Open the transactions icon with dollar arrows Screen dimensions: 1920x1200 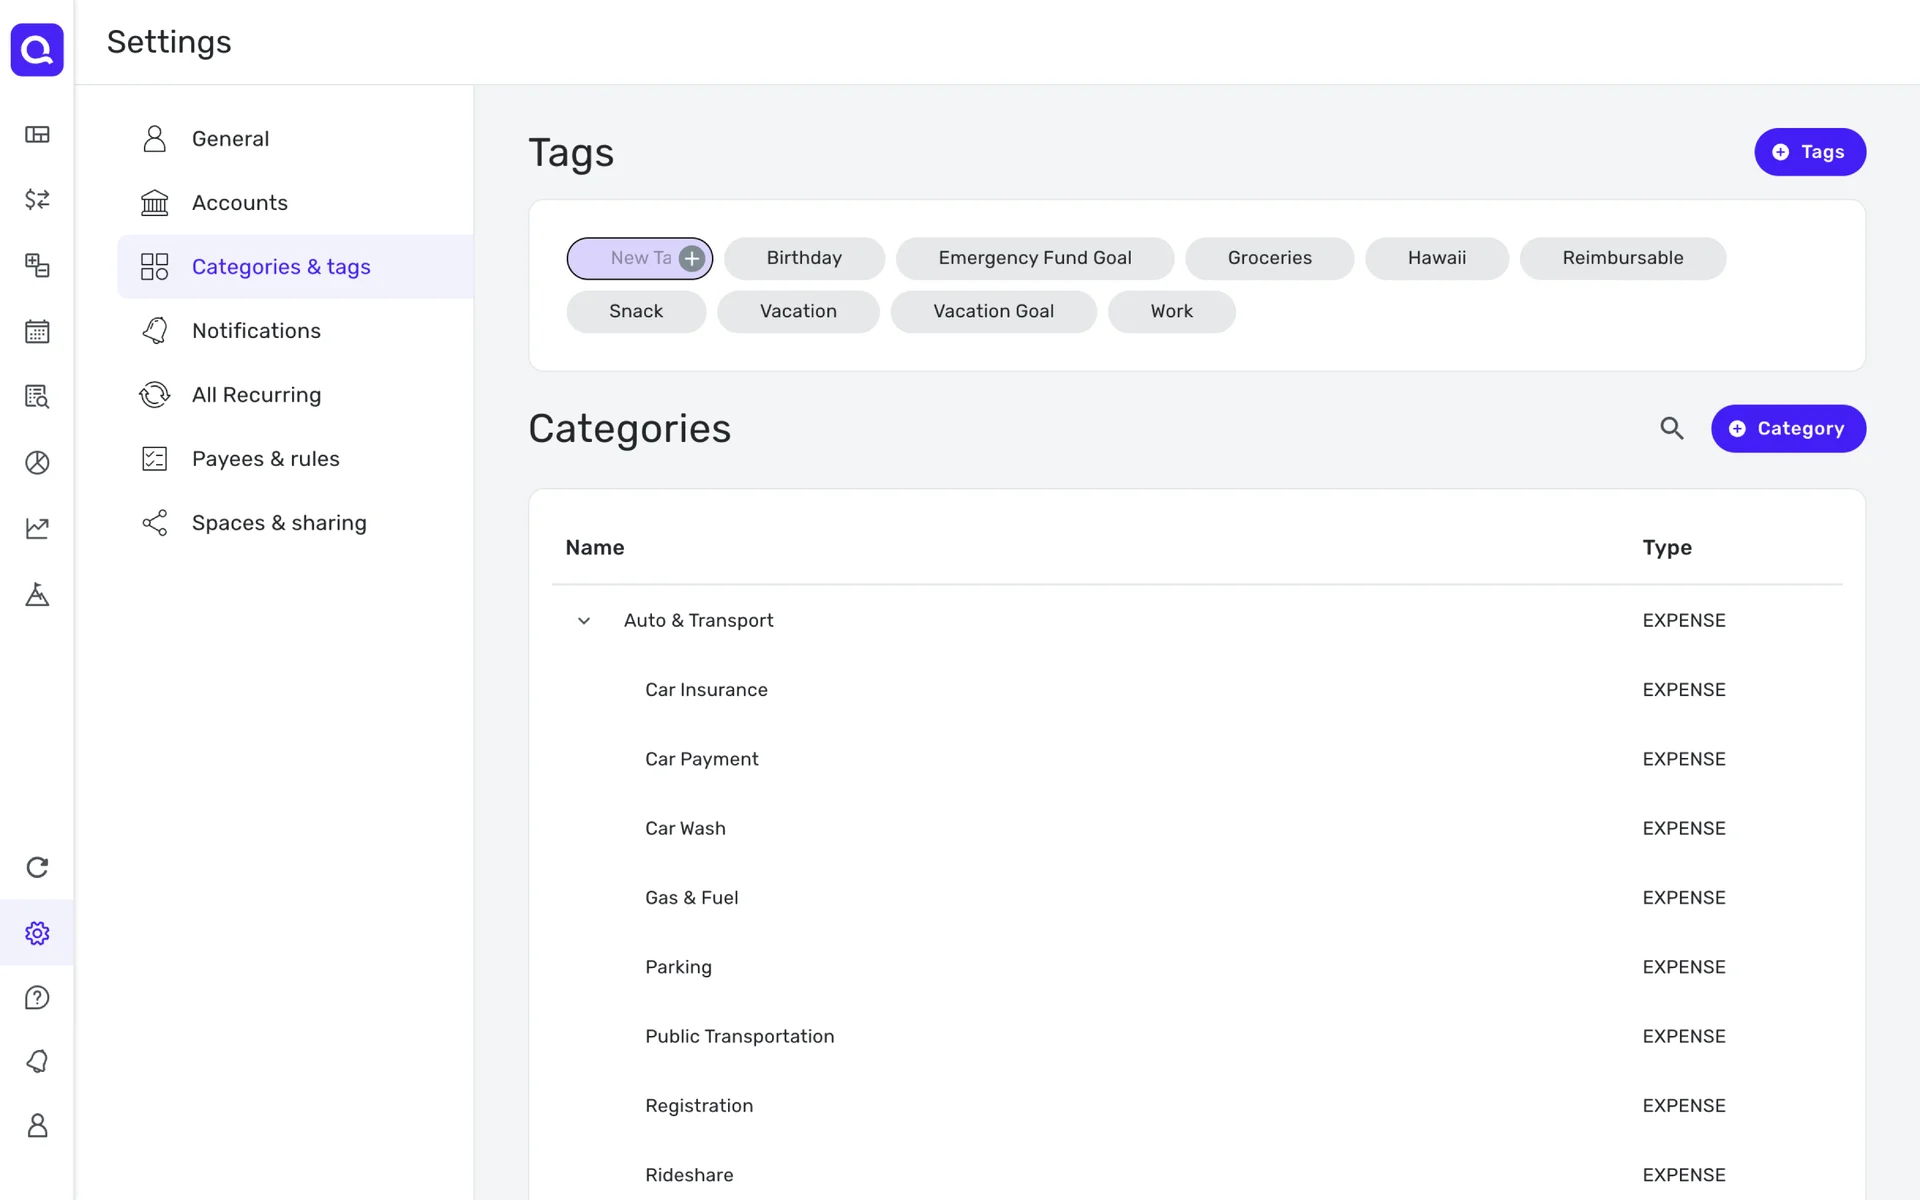[x=37, y=199]
